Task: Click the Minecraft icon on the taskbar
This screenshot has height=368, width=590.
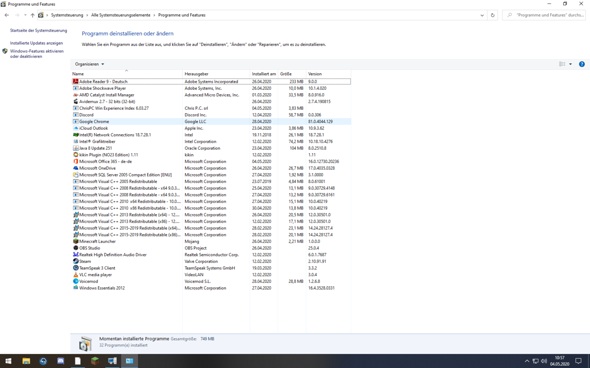Action: [x=95, y=361]
